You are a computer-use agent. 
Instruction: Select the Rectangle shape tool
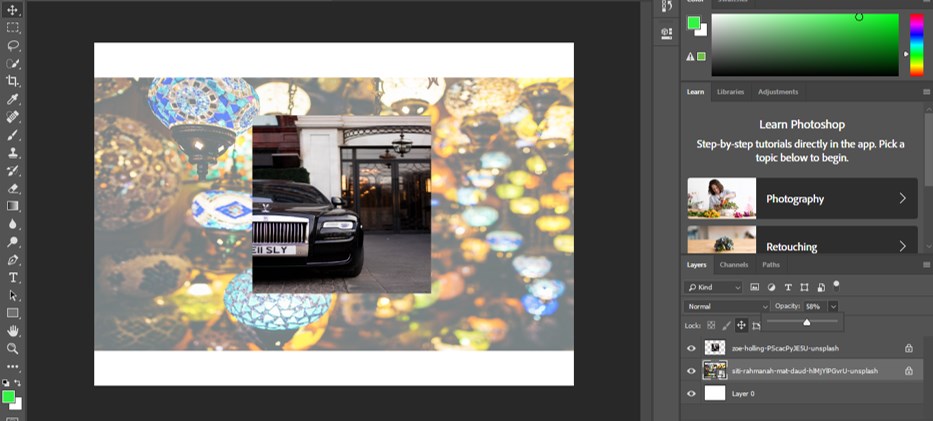pos(12,313)
